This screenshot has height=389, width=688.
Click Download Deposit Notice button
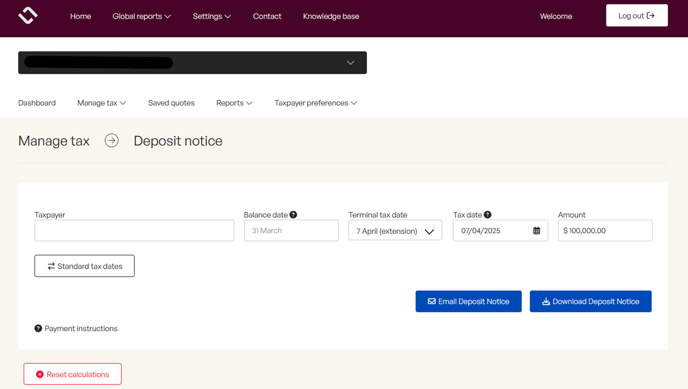click(x=591, y=301)
